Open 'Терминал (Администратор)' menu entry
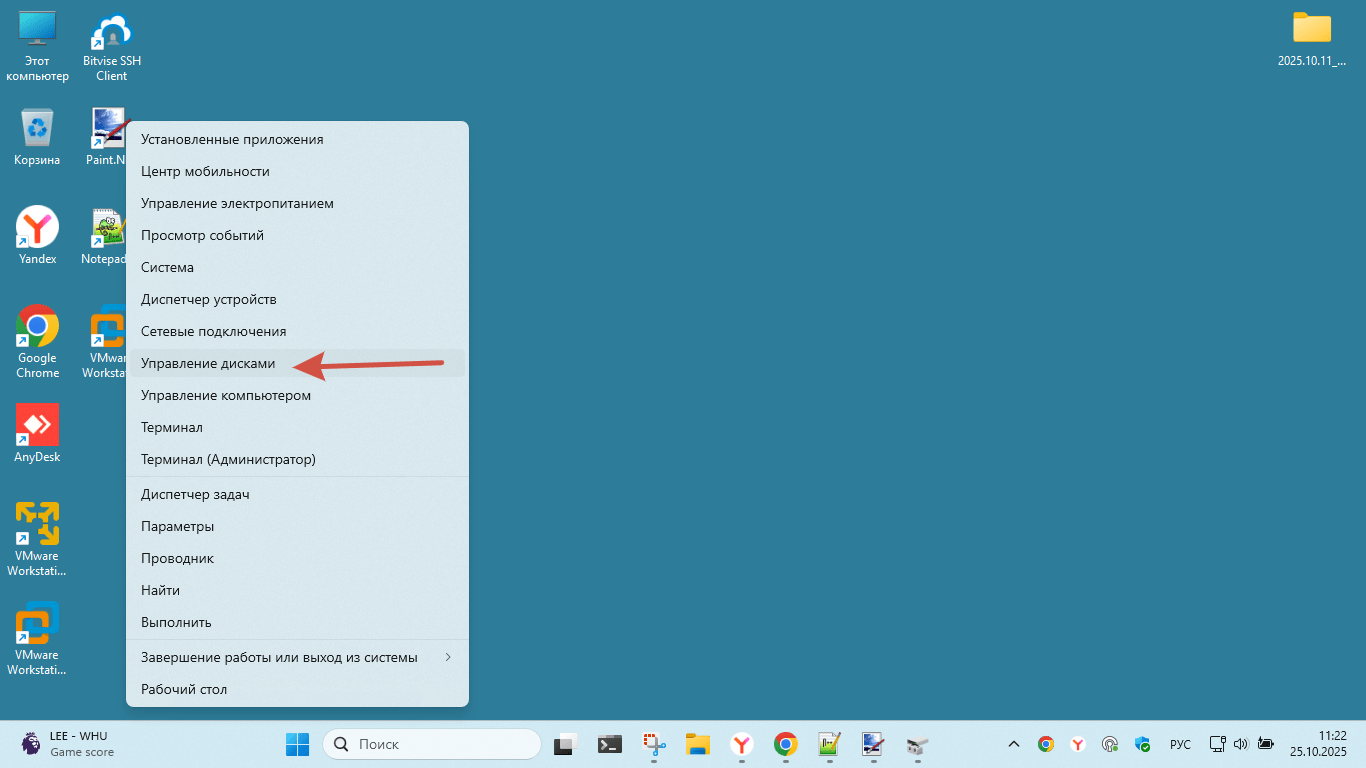Screen dimensions: 1366x768 [228, 459]
